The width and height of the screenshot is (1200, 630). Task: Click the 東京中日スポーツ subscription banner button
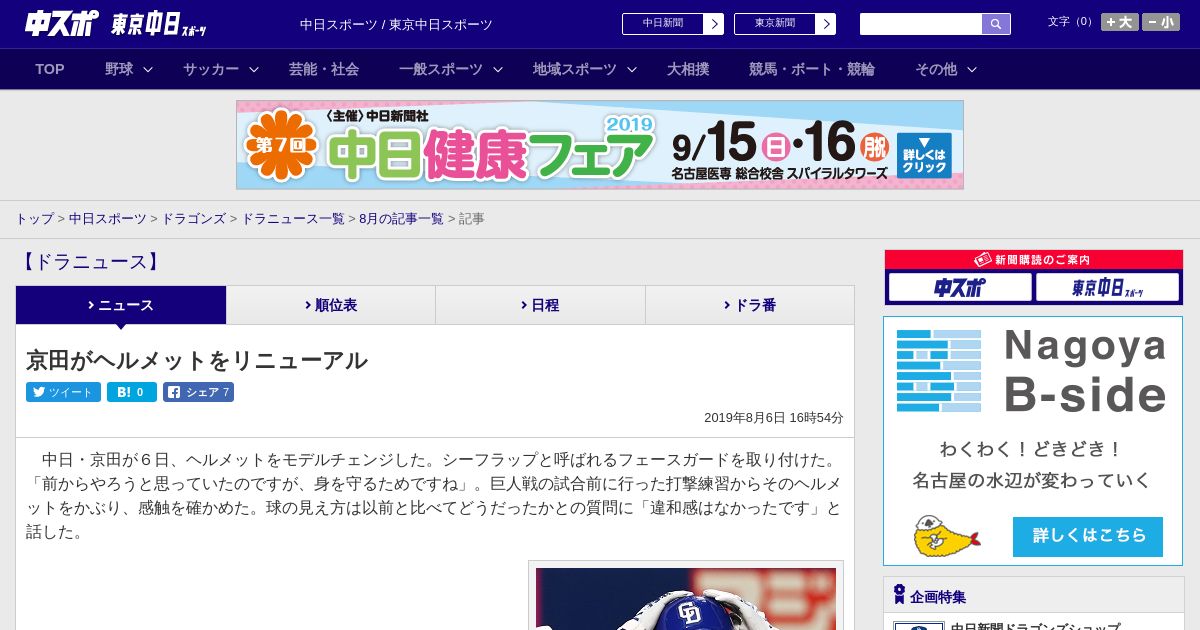(1107, 288)
